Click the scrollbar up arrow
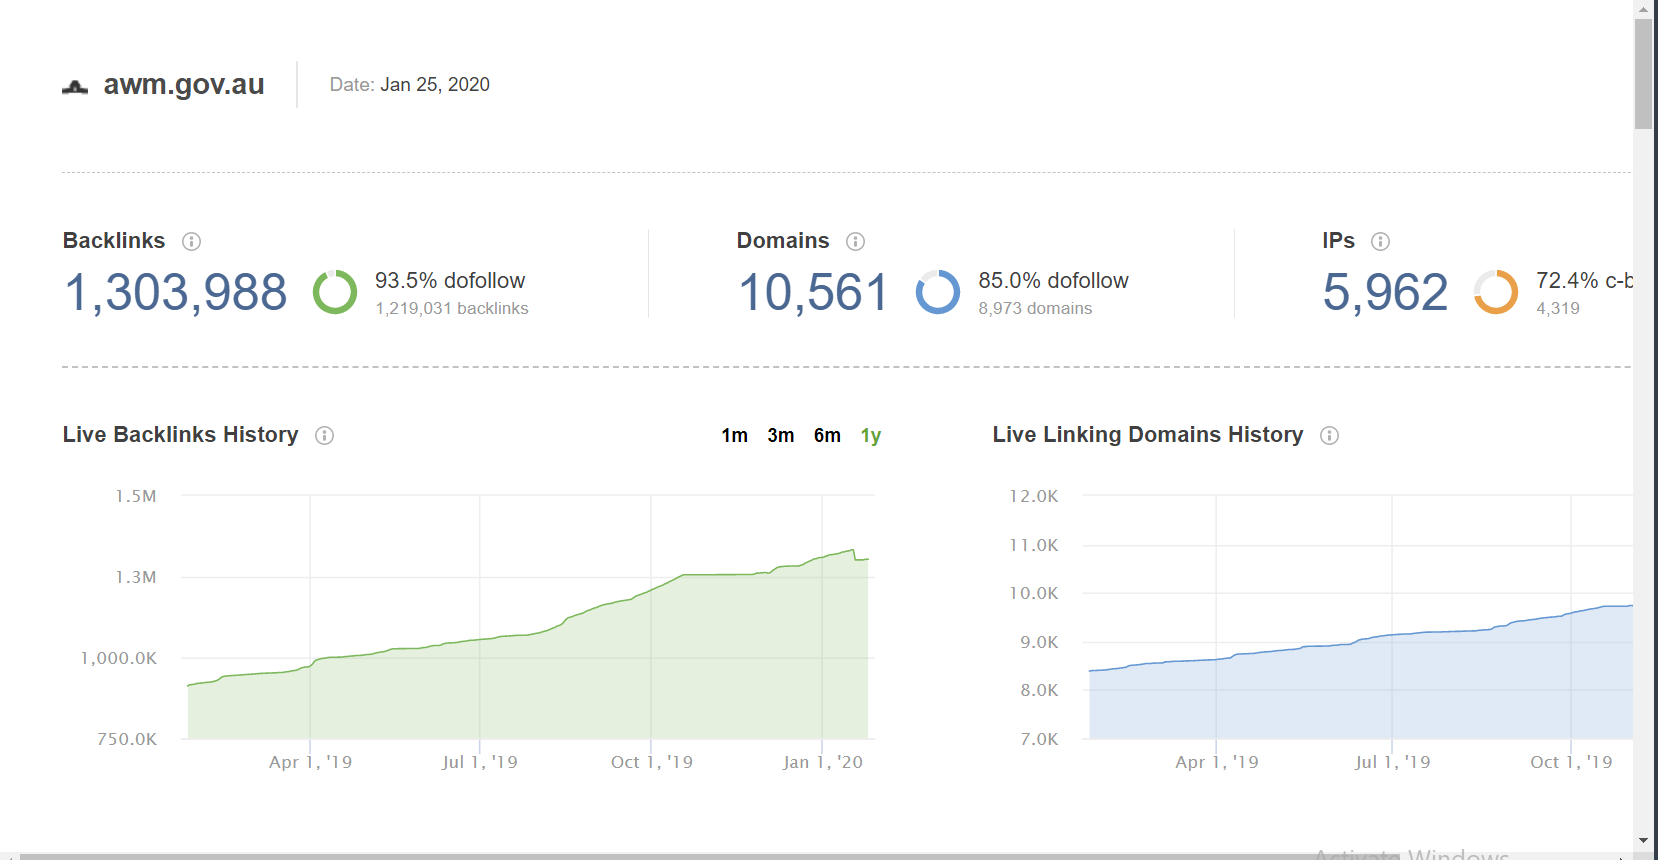The height and width of the screenshot is (860, 1658). 1644,8
